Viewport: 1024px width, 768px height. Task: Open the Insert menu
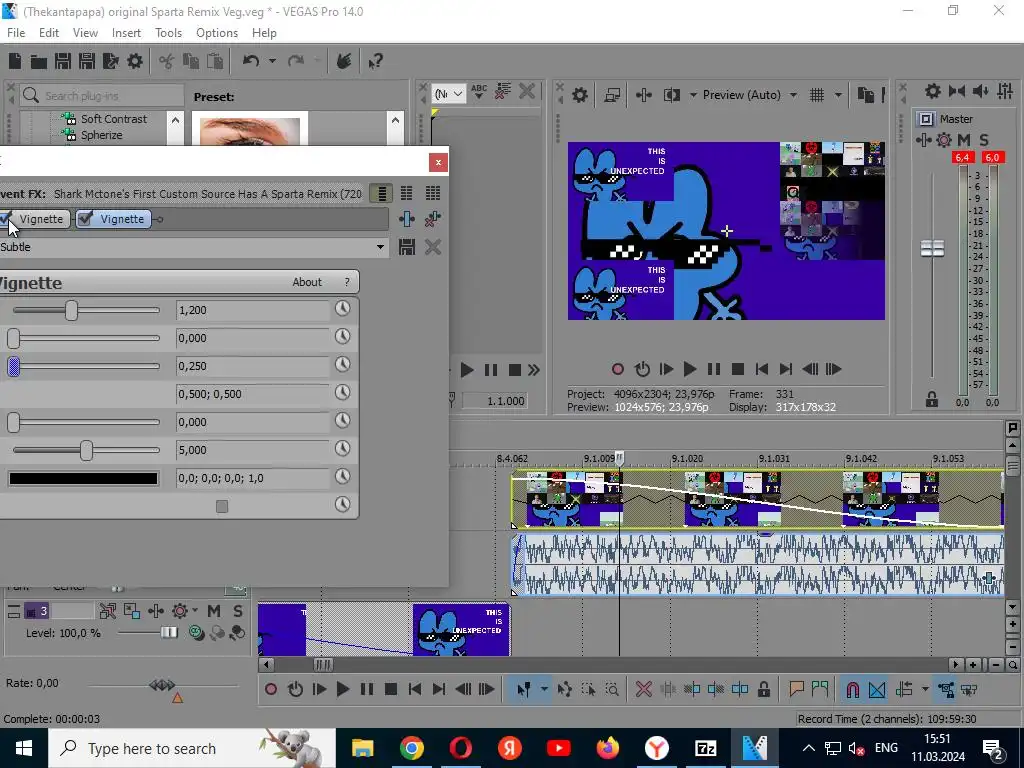(x=126, y=33)
